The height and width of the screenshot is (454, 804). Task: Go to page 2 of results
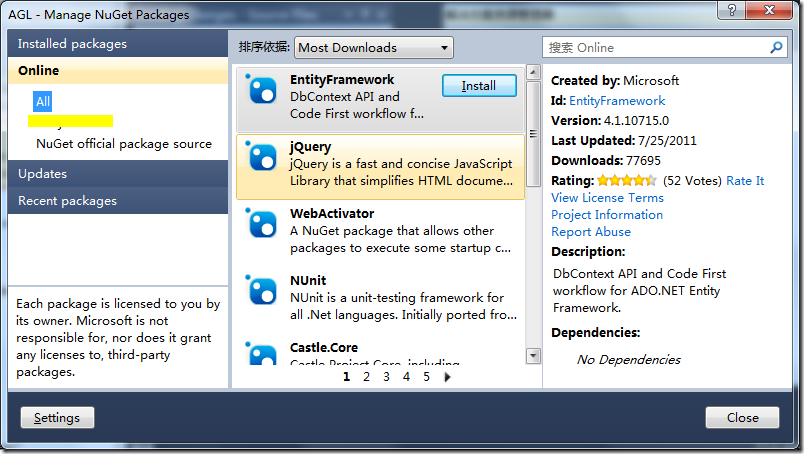(x=366, y=377)
